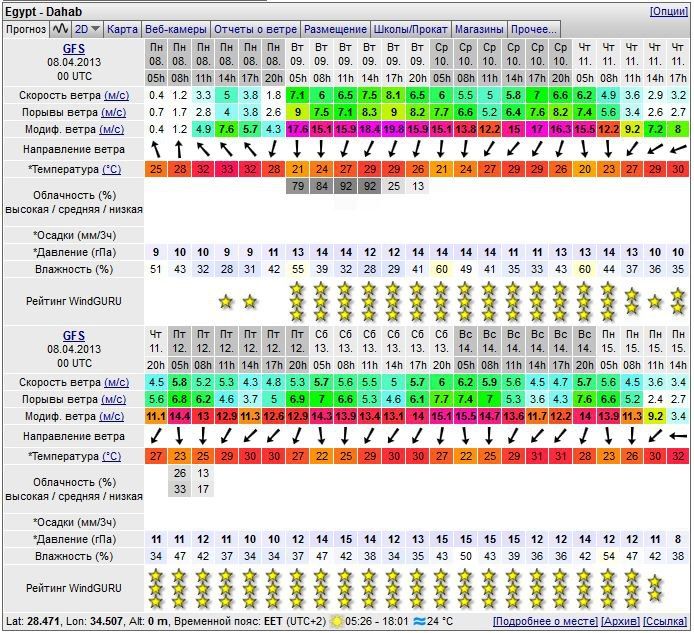Open the Опции link
This screenshot has width=694, height=633.
coord(669,11)
